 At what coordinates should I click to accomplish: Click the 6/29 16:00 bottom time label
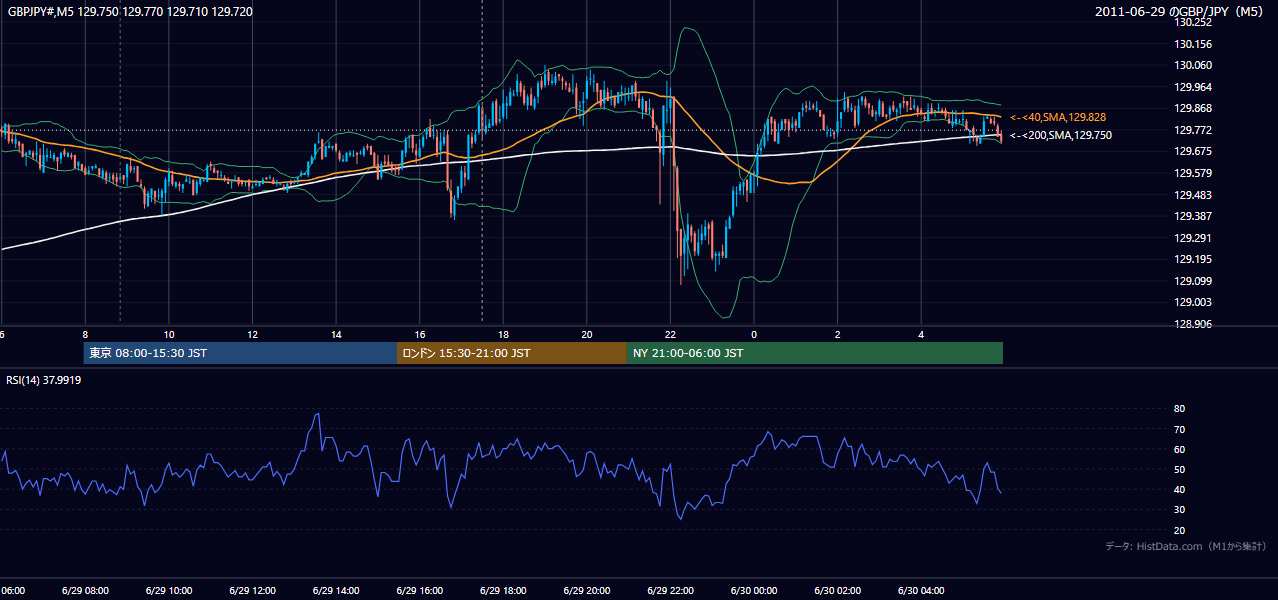(418, 591)
